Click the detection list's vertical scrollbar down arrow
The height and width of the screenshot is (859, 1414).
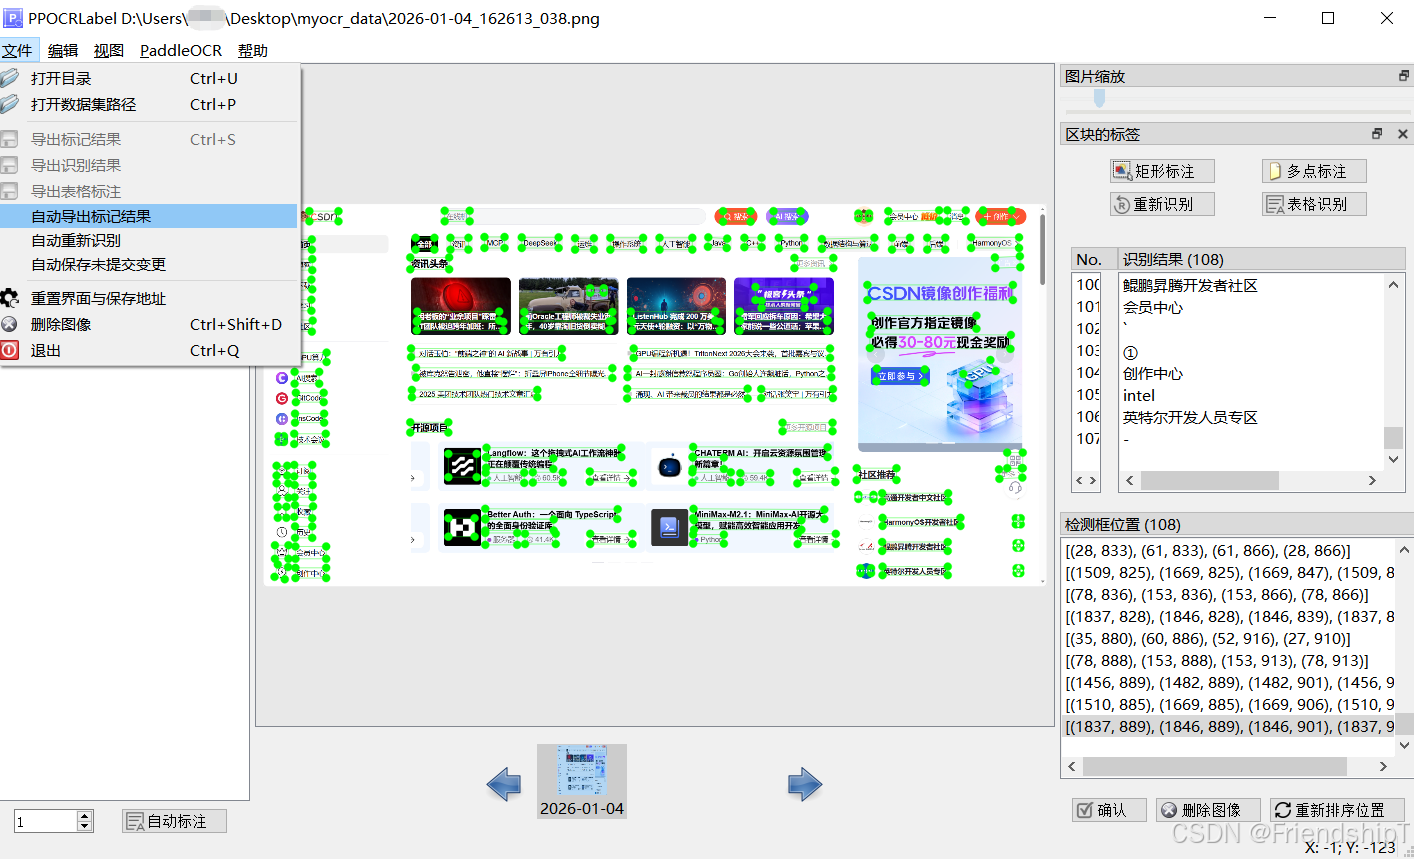click(1404, 745)
